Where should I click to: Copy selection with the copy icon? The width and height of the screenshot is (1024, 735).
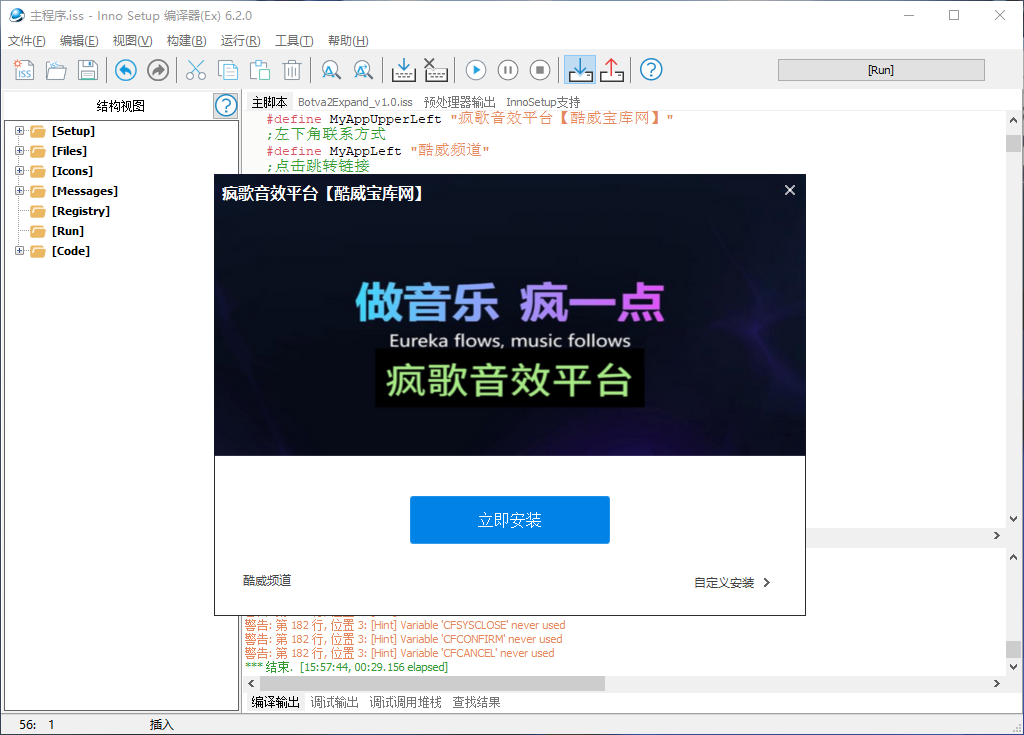(228, 70)
